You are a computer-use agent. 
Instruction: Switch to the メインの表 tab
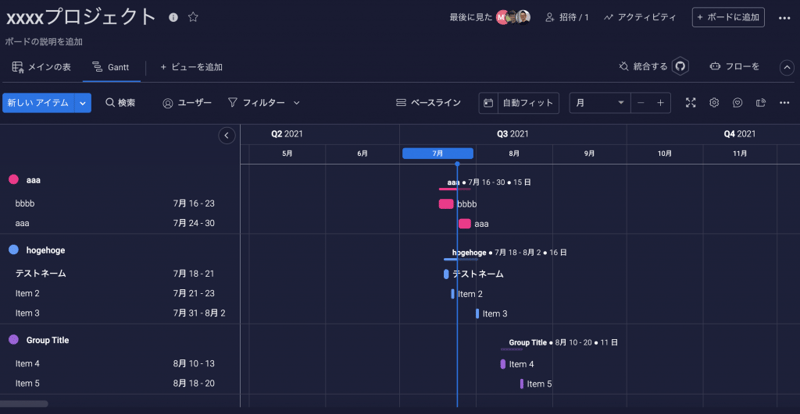click(x=41, y=67)
